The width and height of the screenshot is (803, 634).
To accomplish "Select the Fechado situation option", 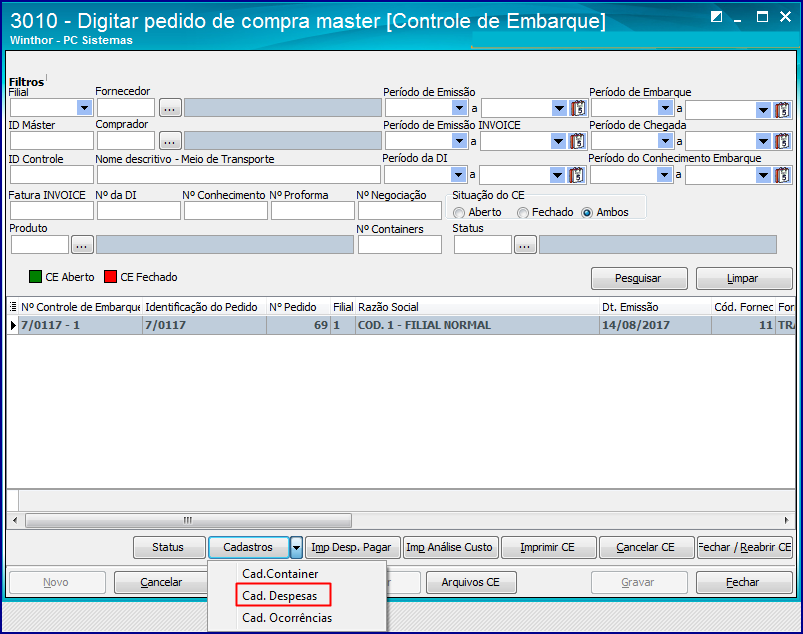I will [522, 213].
